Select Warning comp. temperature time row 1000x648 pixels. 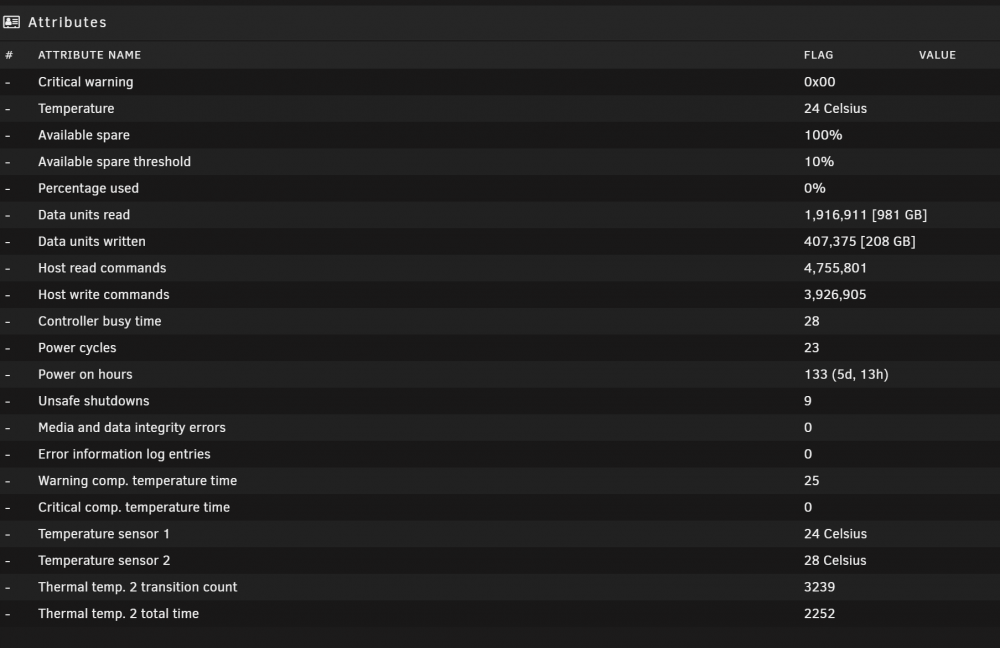click(x=500, y=481)
